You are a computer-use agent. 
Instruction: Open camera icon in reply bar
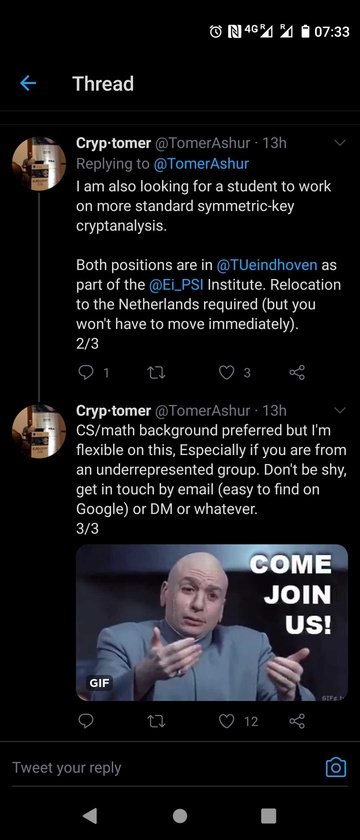(336, 767)
